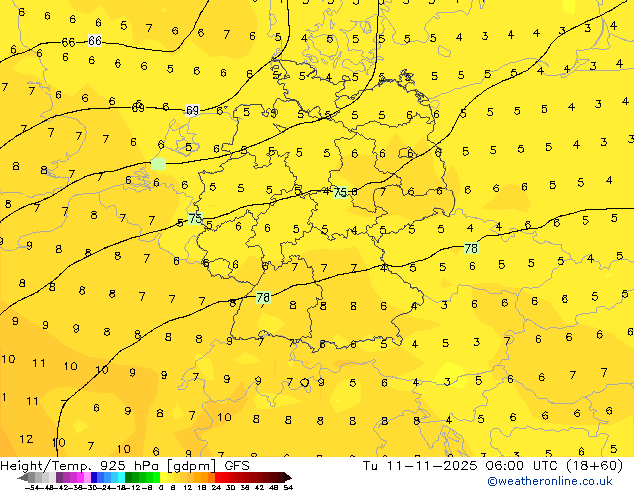Click the gray left arrow end of legend
Screen dimensions: 634x490
click(x=23, y=478)
